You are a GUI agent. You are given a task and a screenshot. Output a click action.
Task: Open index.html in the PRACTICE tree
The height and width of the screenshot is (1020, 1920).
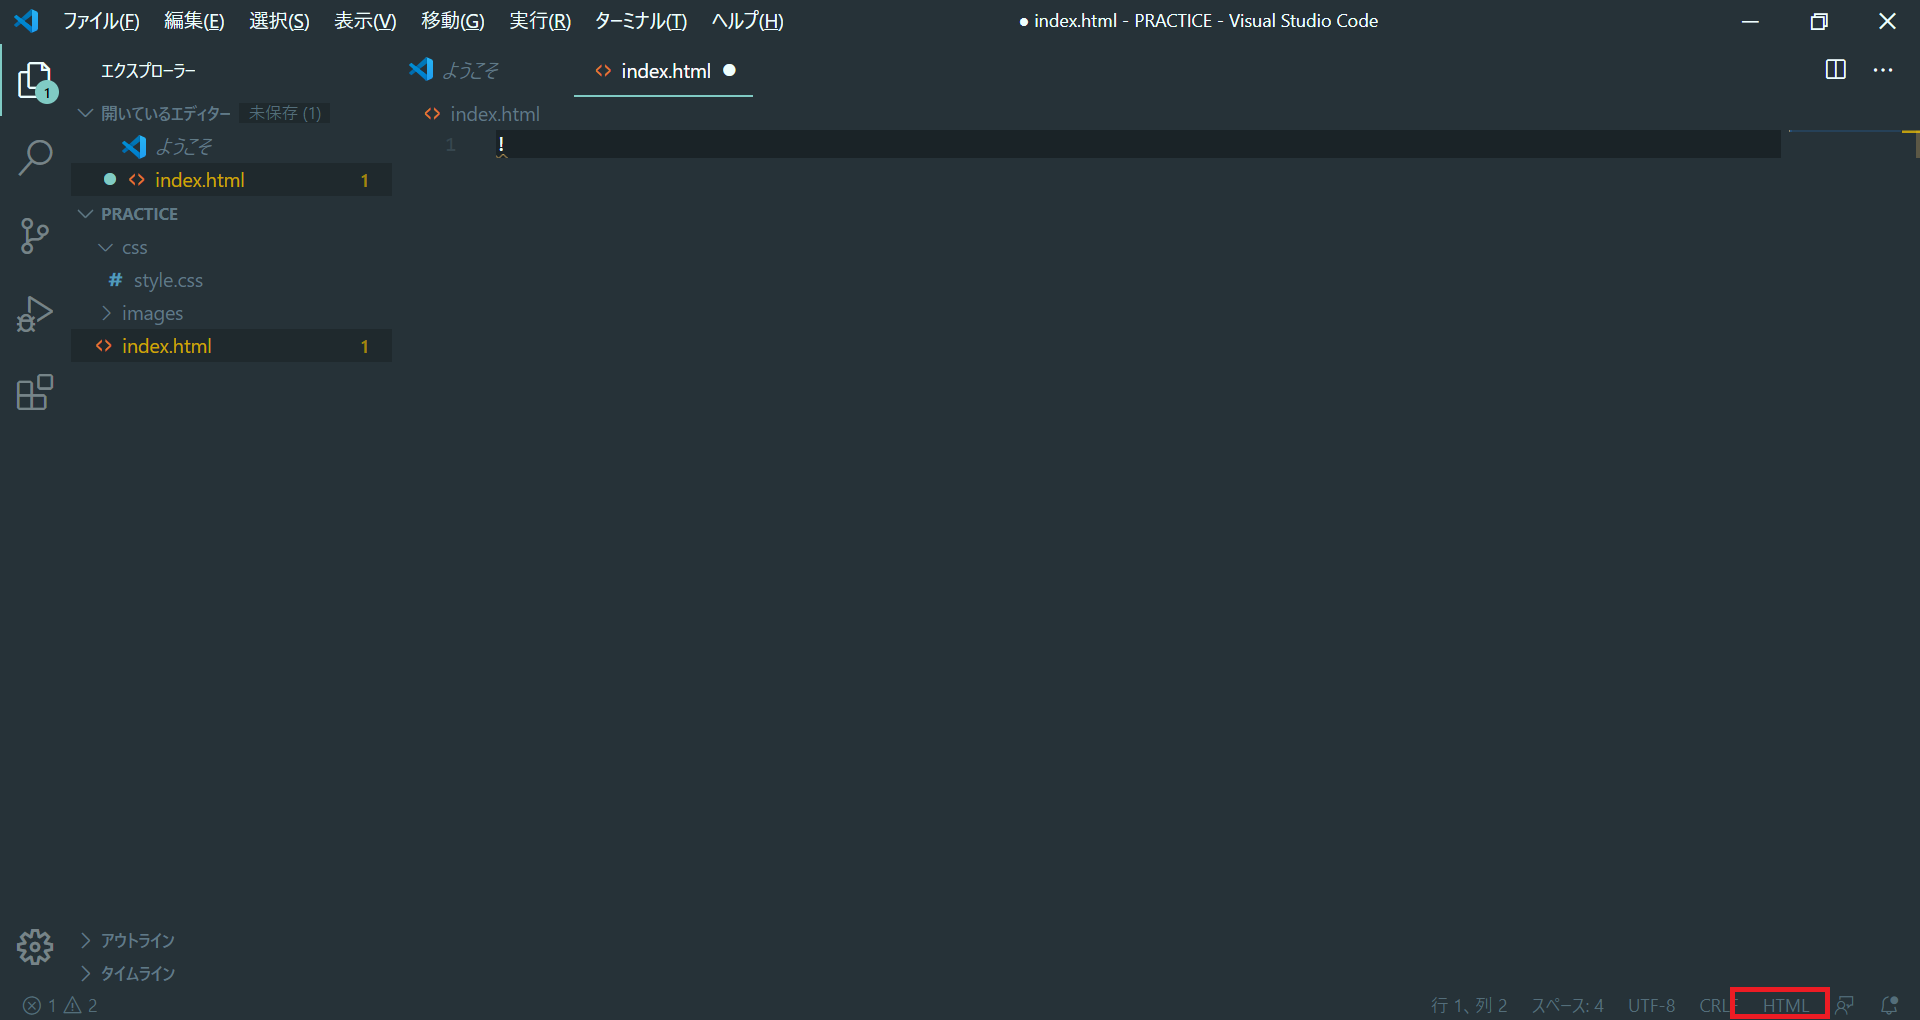point(232,346)
